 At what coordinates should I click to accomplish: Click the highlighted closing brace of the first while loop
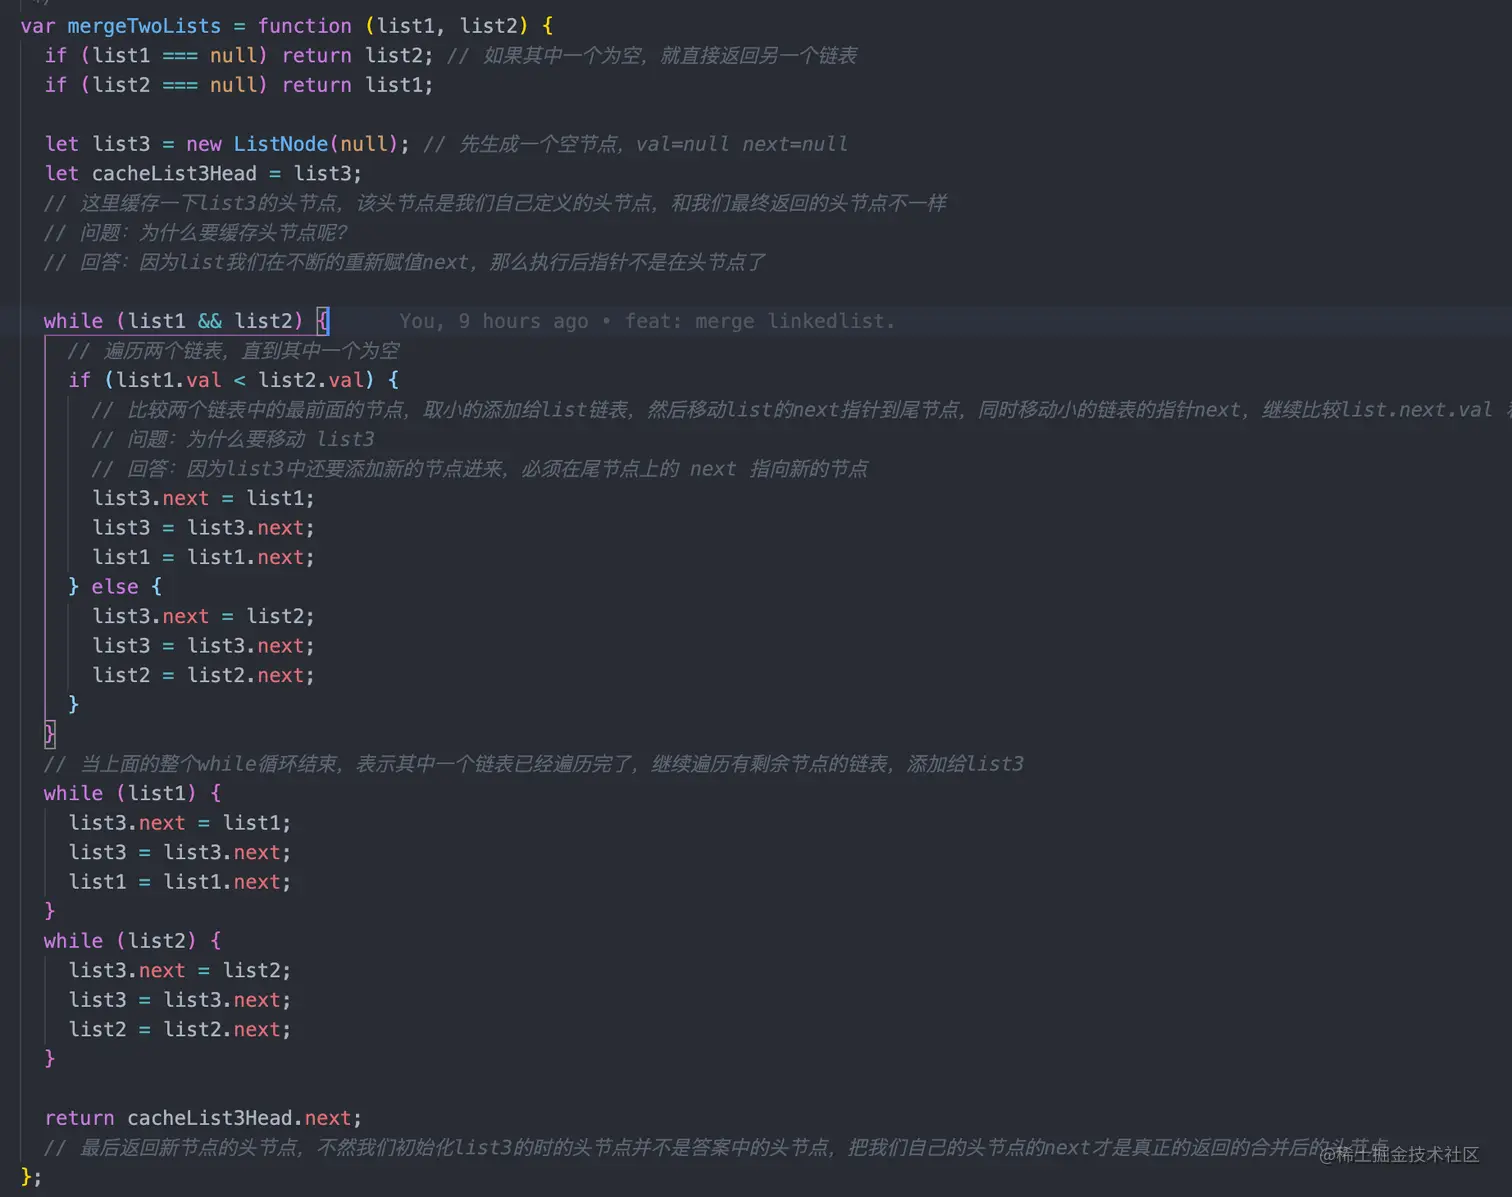pyautogui.click(x=50, y=734)
